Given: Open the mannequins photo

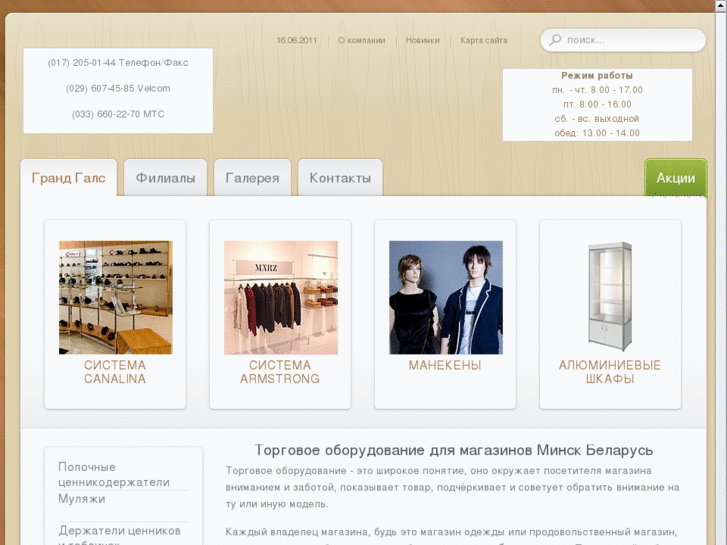Looking at the screenshot, I should coord(446,297).
